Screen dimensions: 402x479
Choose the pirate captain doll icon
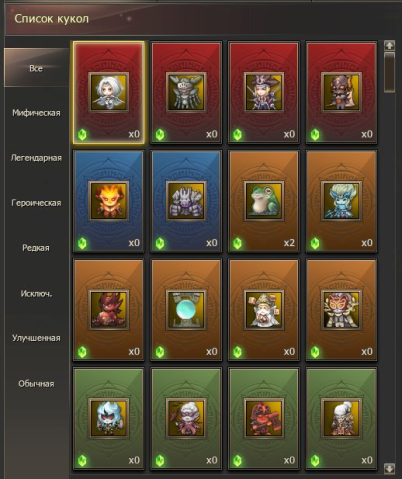[264, 92]
